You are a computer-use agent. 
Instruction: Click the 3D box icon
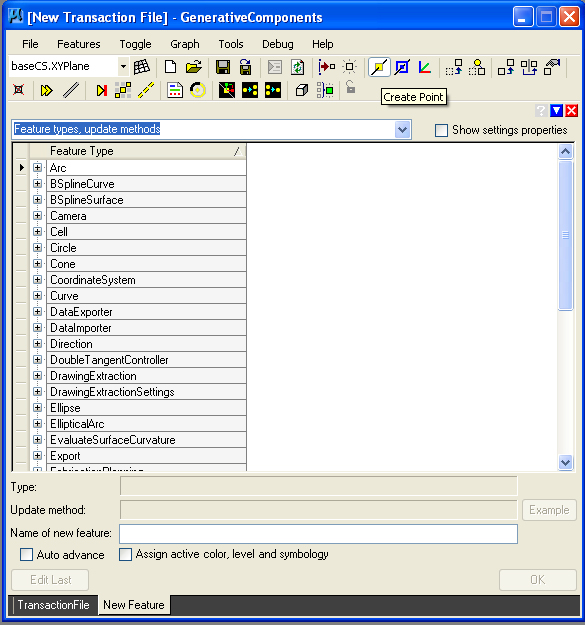302,90
